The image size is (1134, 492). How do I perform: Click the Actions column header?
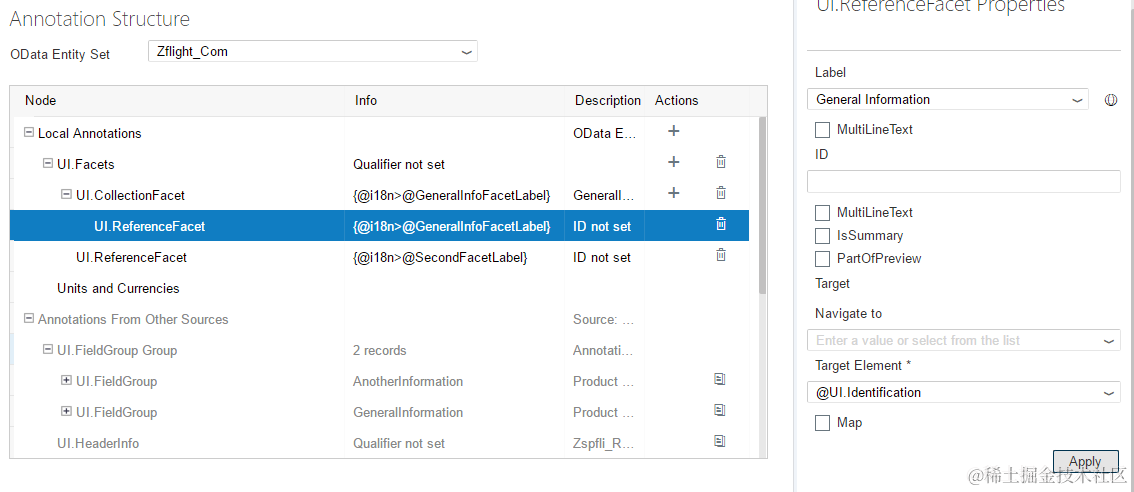pyautogui.click(x=677, y=101)
